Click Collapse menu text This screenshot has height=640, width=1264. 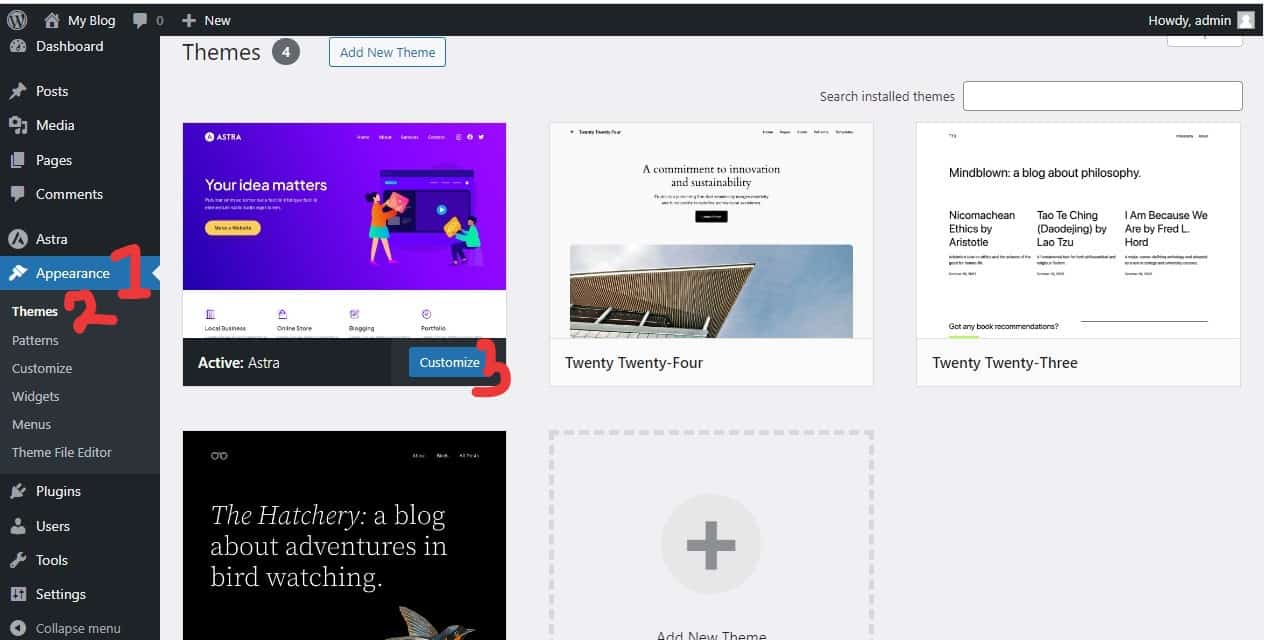[x=78, y=628]
